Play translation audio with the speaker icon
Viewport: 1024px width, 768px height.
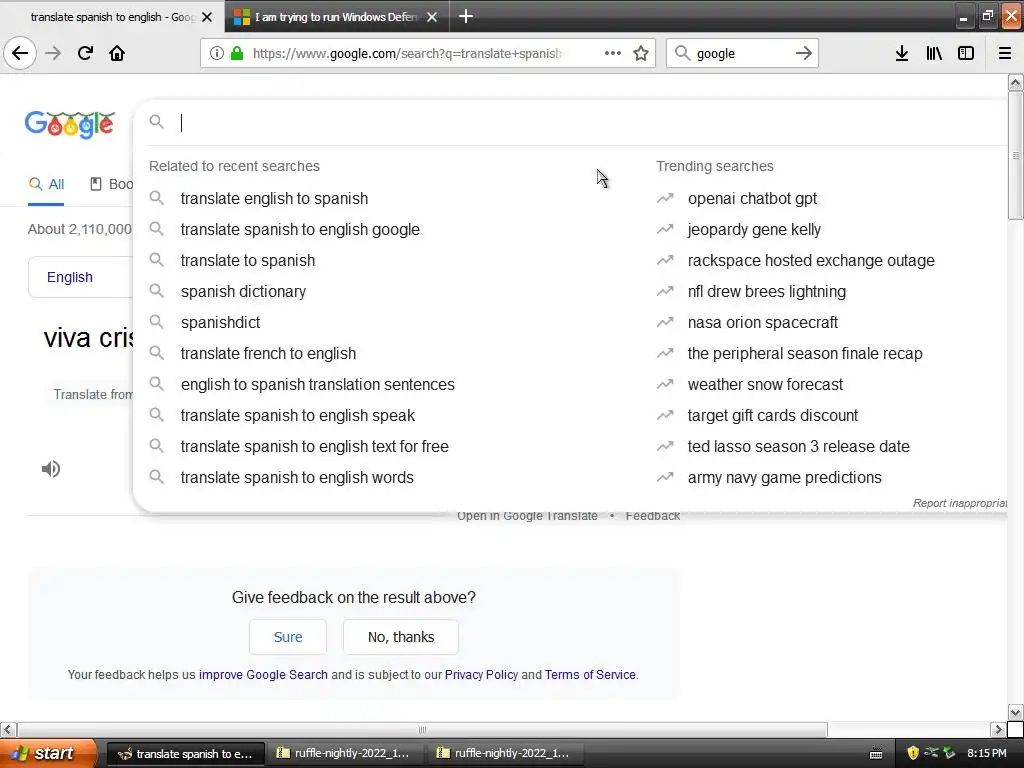pyautogui.click(x=51, y=469)
